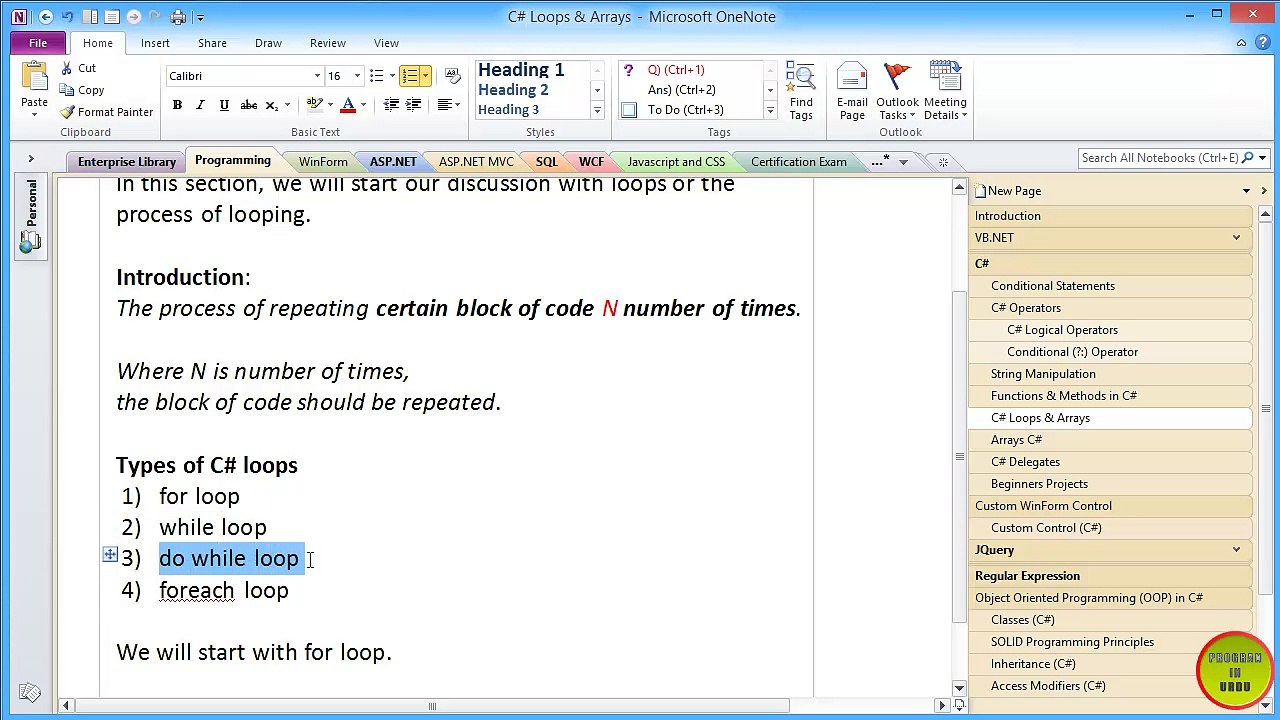Click the Back arrow in quick access toolbar
The image size is (1280, 720).
46,17
